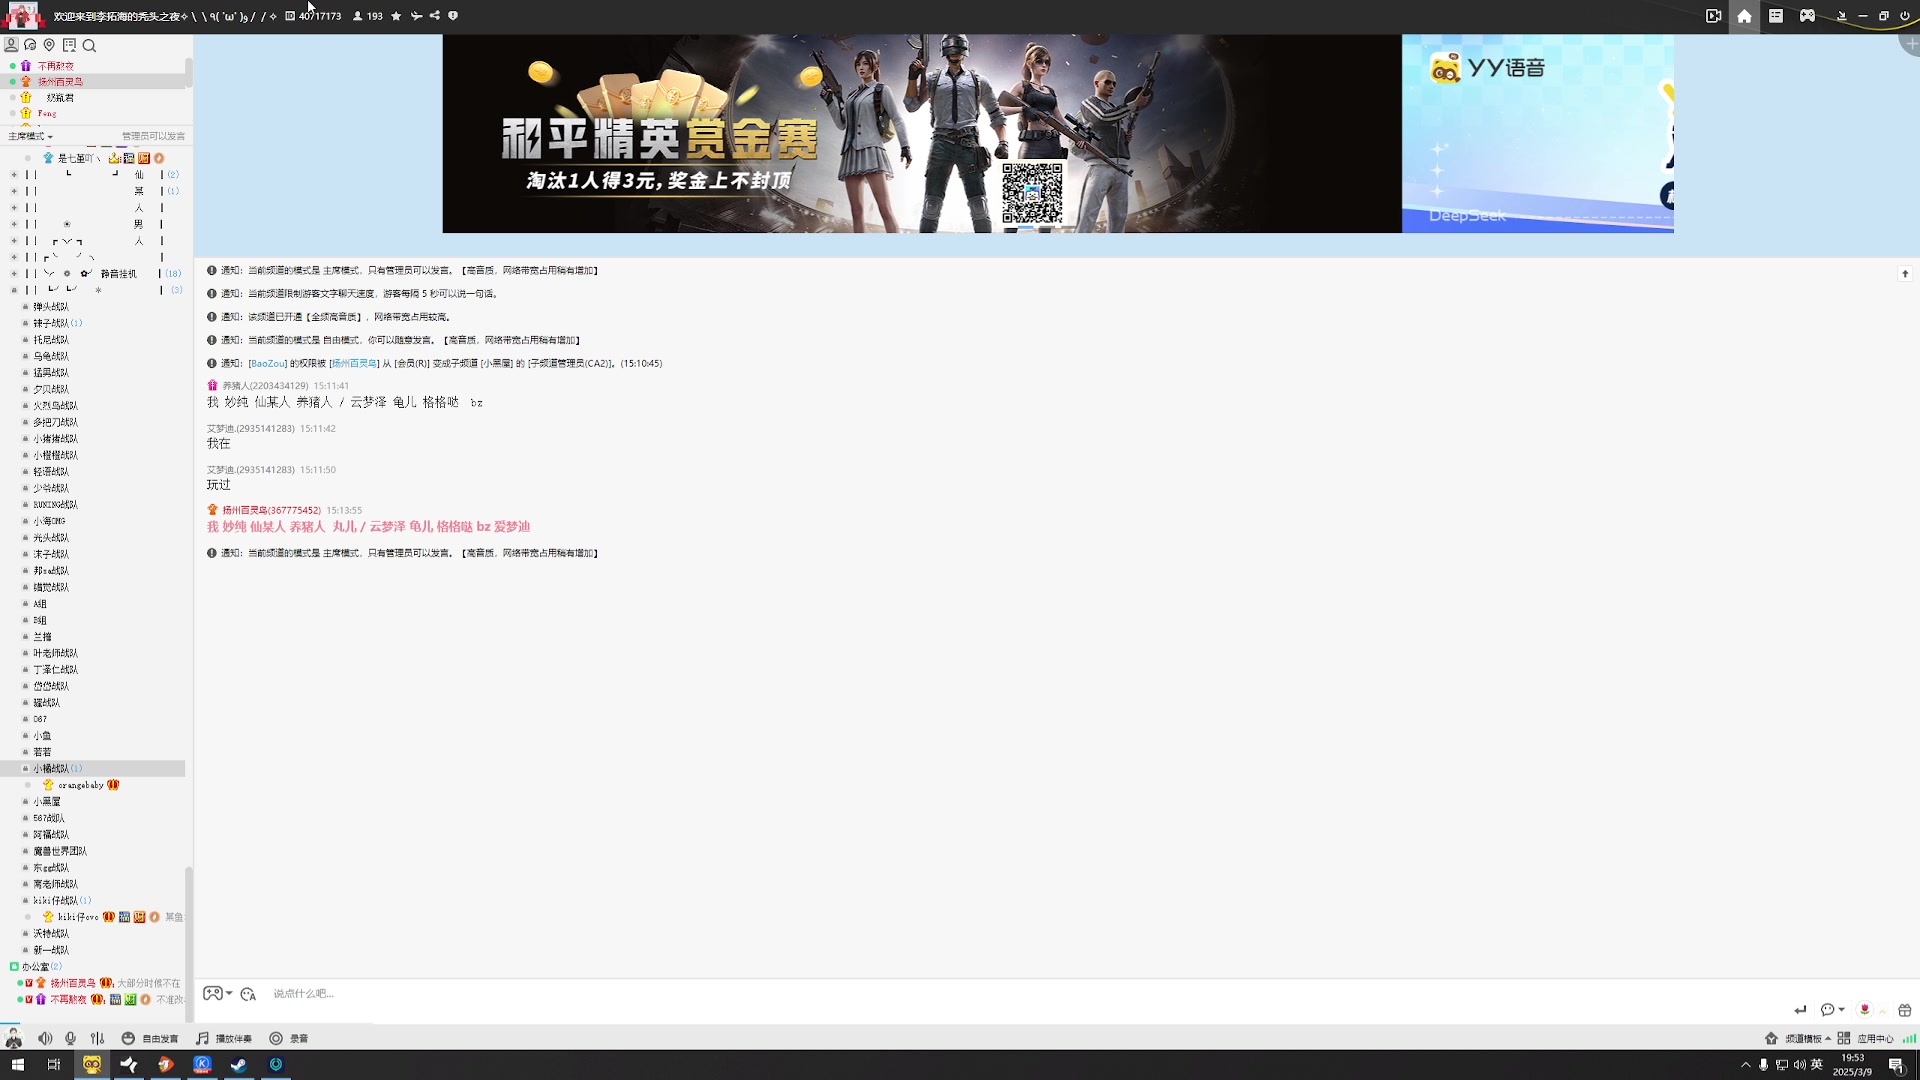Open the 频道模板 channel template menu
1920x1080 pixels.
click(x=1798, y=1038)
